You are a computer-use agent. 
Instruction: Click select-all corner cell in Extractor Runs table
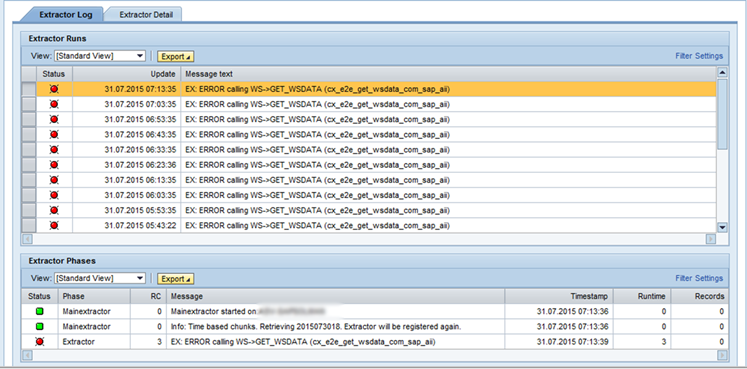[29, 74]
